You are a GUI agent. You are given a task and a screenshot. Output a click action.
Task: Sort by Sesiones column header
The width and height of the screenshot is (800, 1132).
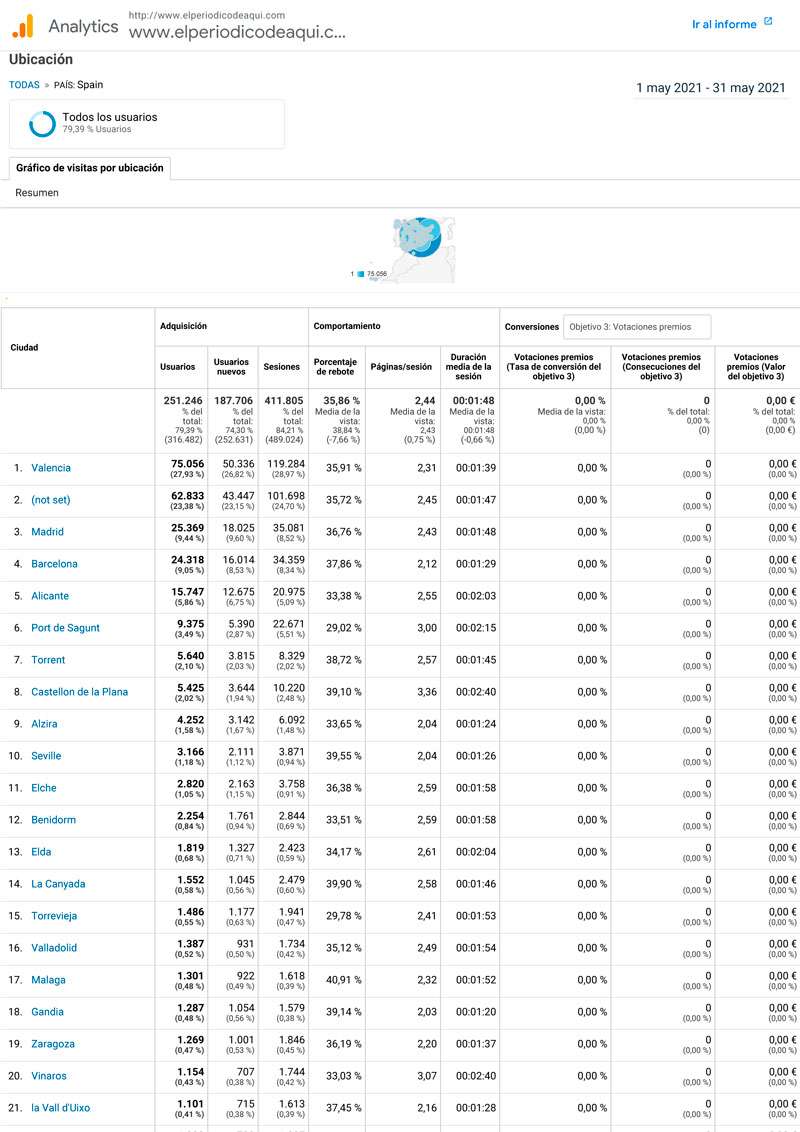point(282,367)
